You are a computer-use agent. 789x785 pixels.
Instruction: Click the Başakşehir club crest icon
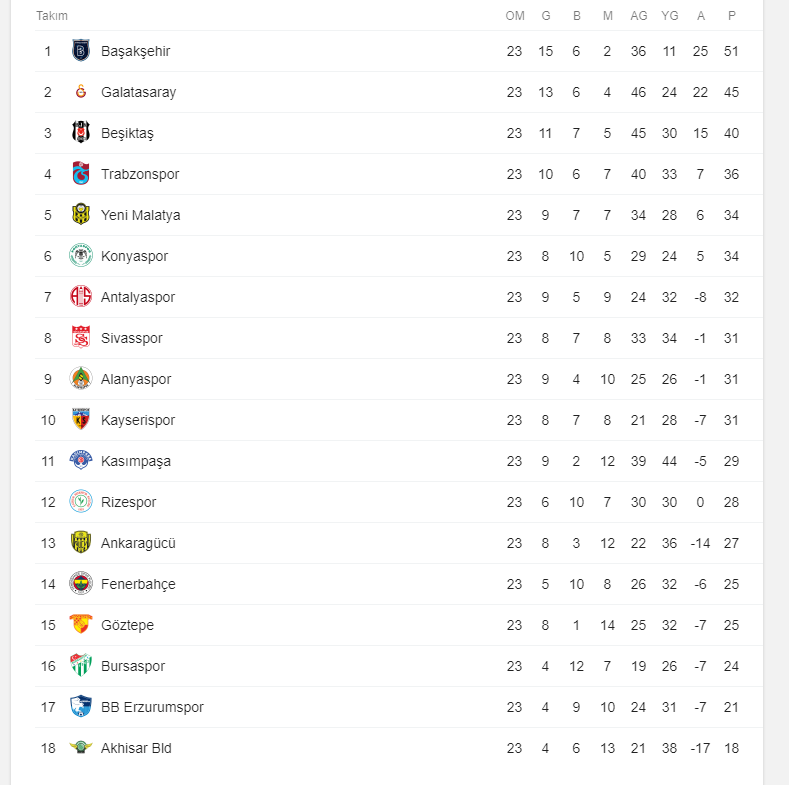(81, 51)
